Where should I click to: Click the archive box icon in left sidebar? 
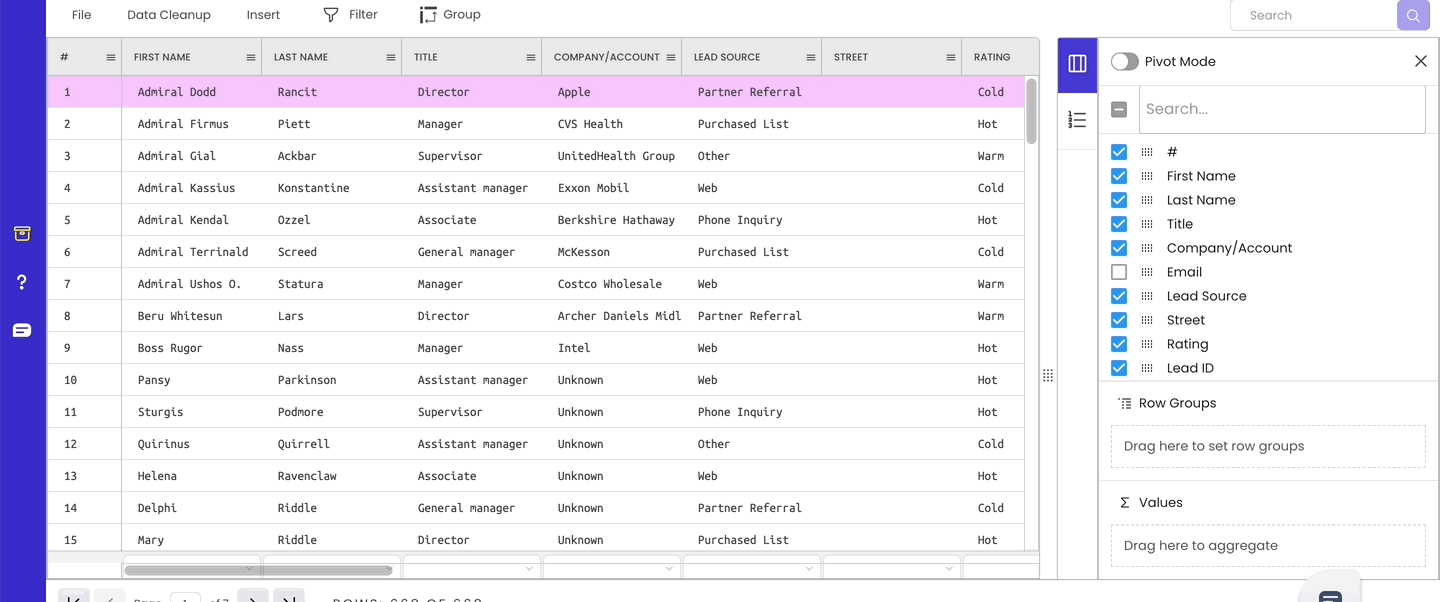(x=22, y=234)
